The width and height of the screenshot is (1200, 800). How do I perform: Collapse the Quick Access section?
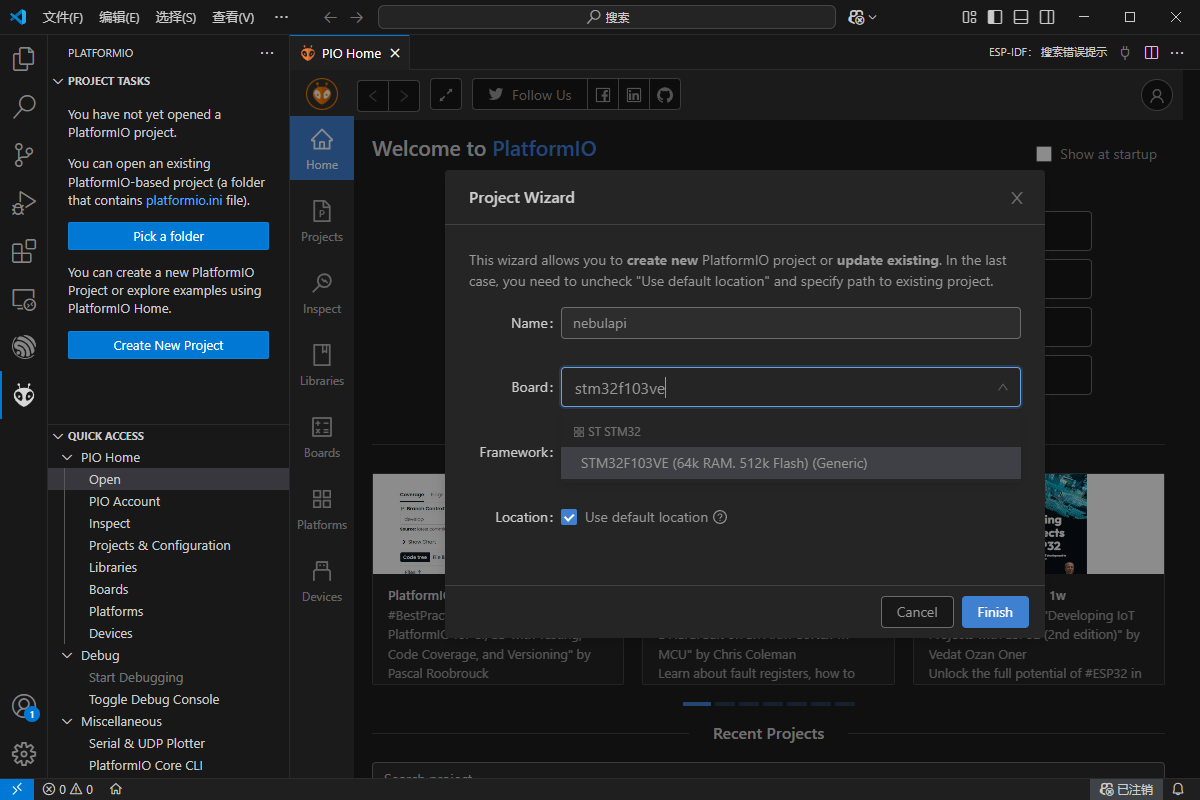coord(57,436)
